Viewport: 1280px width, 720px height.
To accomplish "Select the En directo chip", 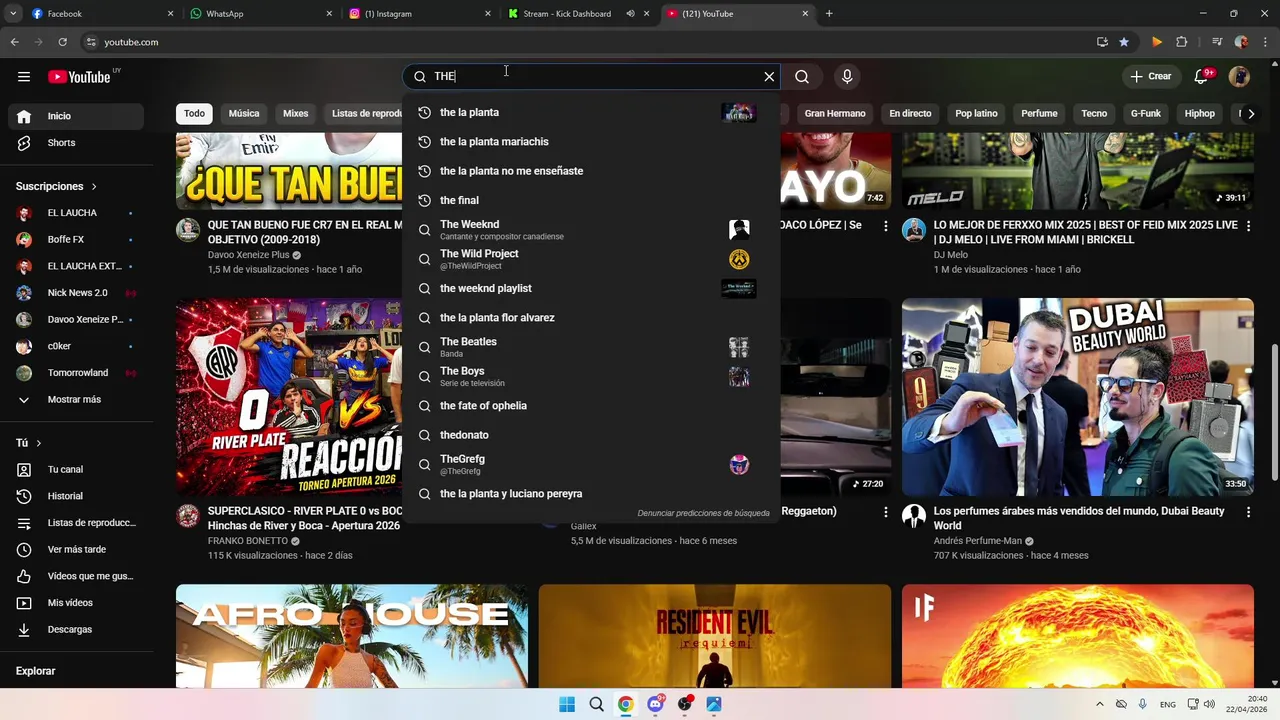I will (910, 114).
